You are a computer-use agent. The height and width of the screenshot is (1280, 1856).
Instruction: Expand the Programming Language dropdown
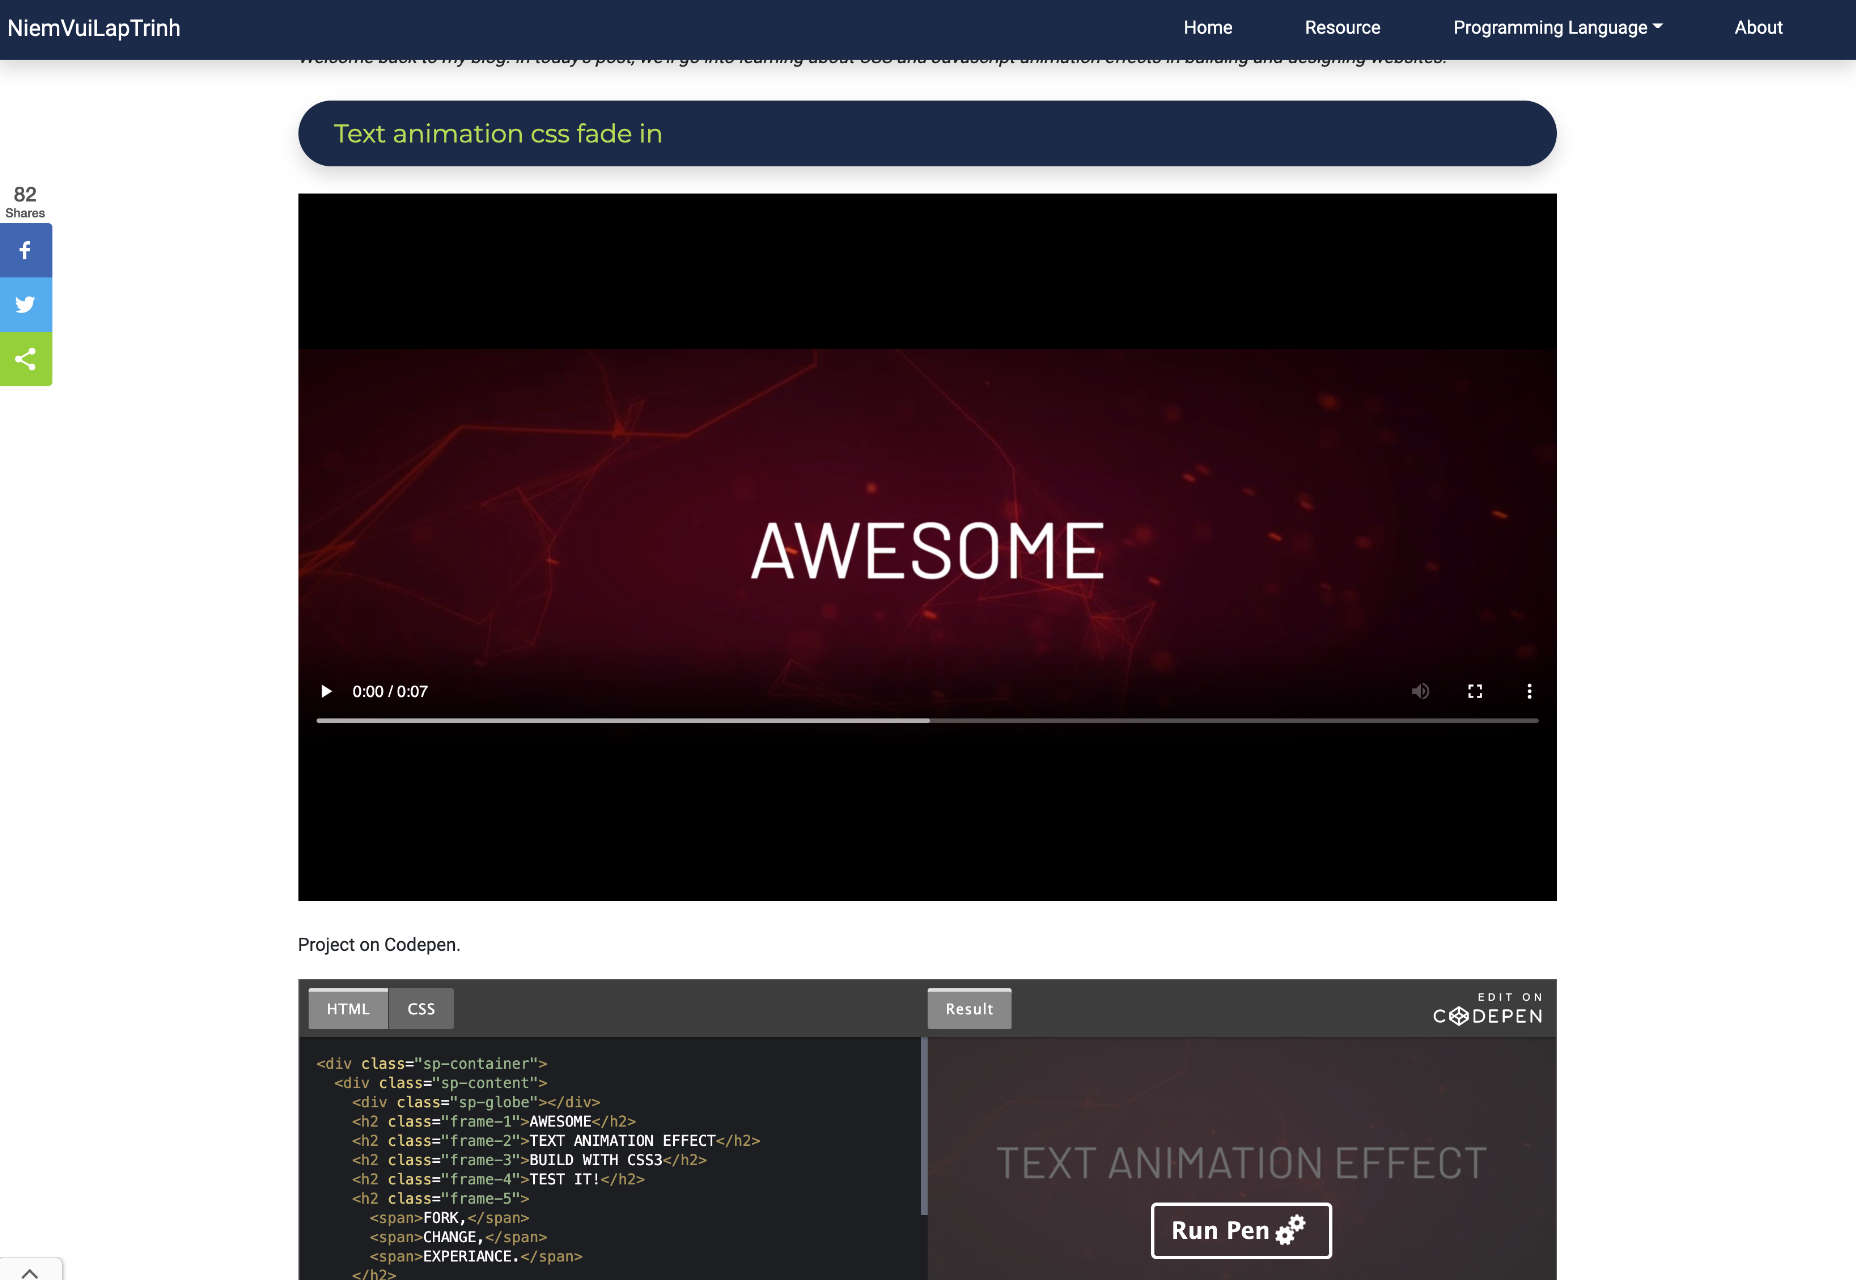pos(1558,28)
